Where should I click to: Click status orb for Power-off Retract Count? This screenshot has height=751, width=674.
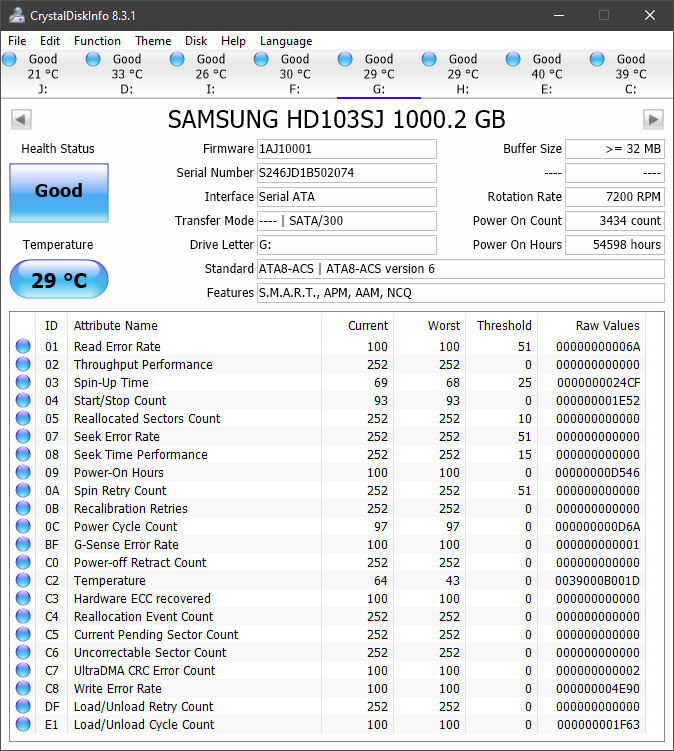[23, 562]
